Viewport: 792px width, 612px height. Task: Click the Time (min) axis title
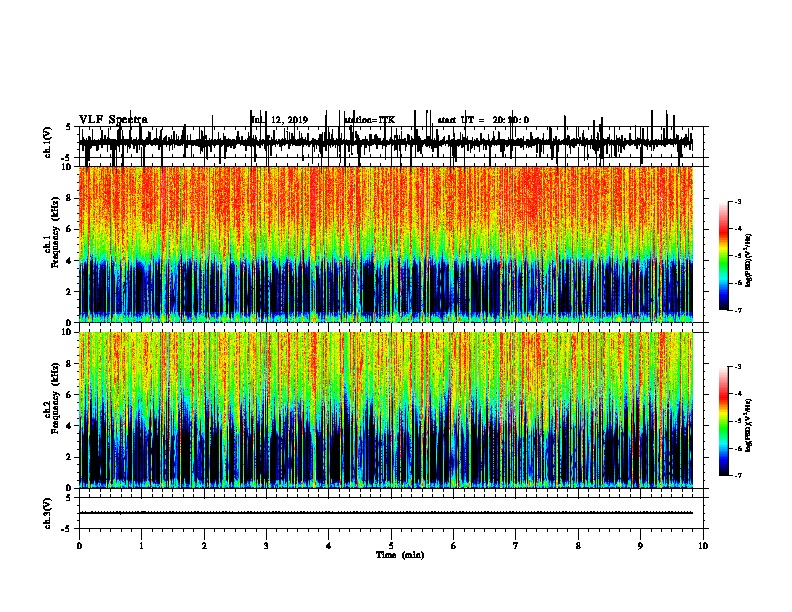pyautogui.click(x=400, y=555)
